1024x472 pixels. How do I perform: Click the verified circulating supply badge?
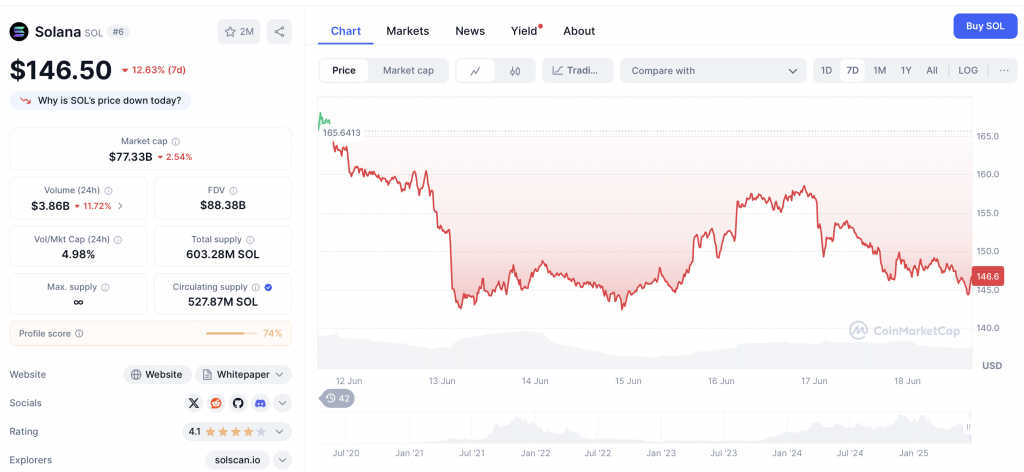coord(268,287)
